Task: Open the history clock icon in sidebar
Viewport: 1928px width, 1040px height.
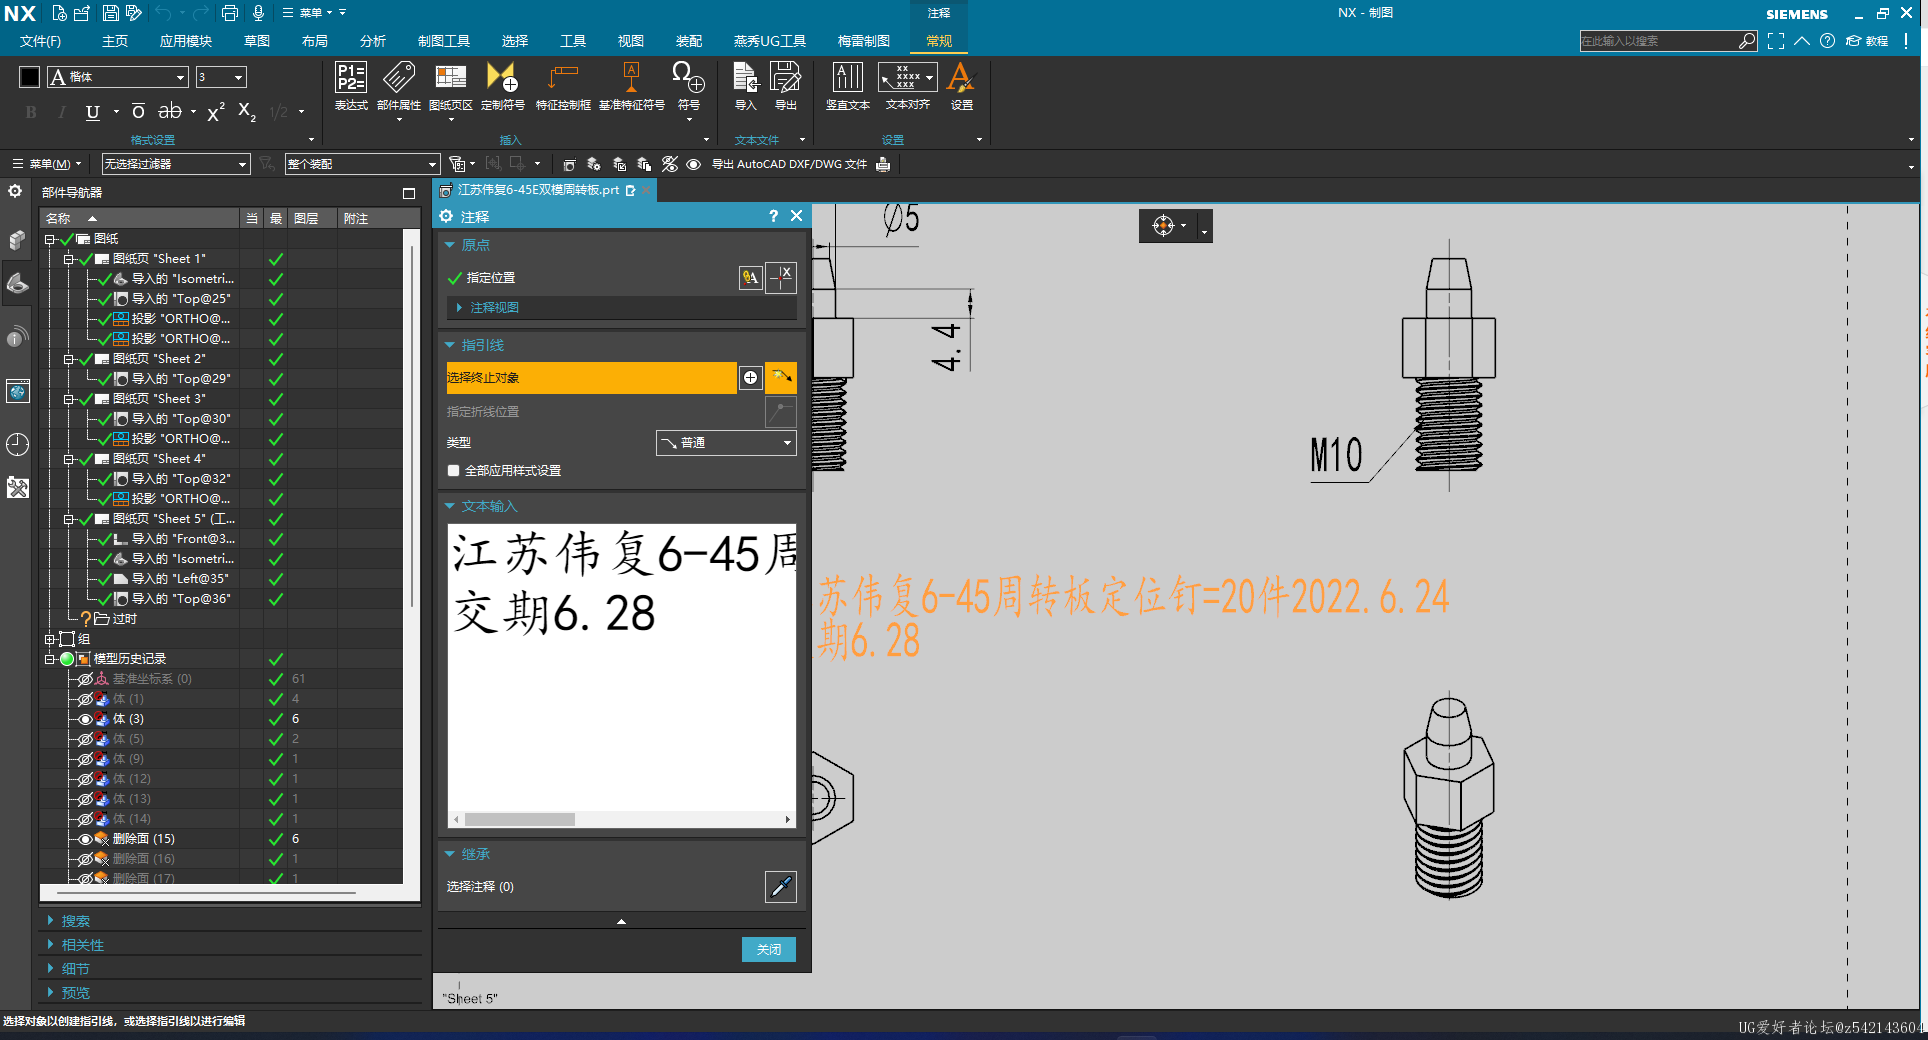Action: (18, 444)
